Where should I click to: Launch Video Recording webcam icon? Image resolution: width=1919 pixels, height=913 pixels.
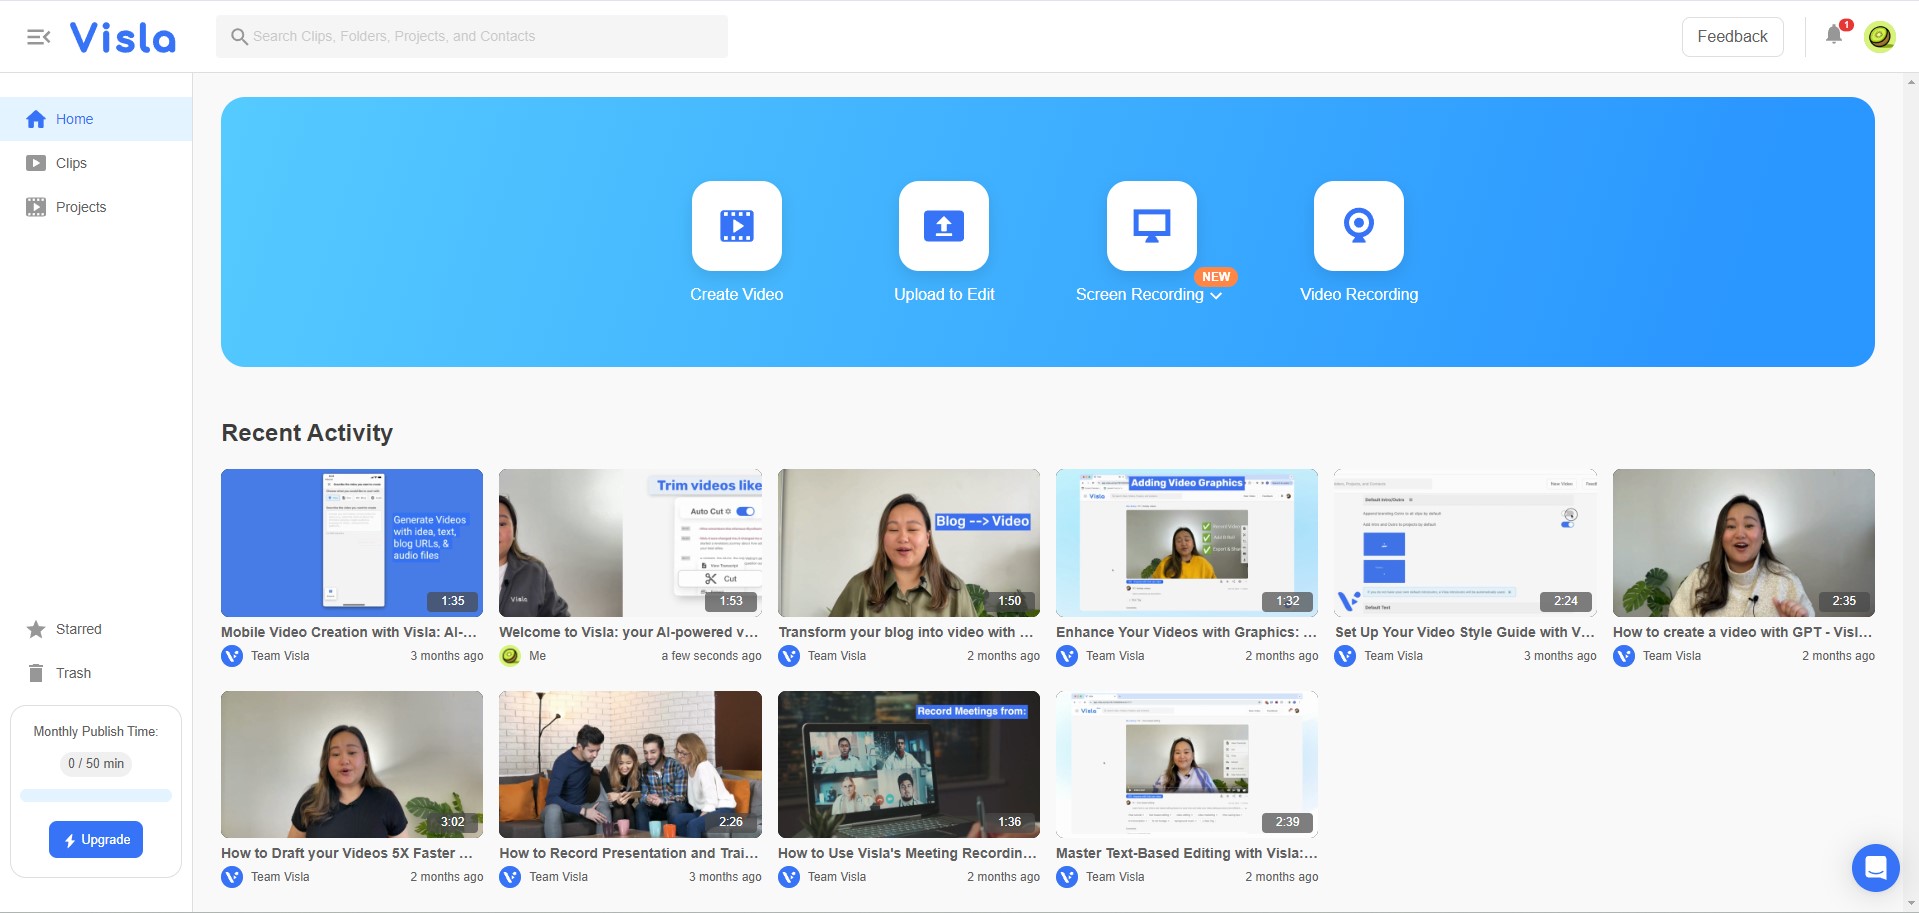click(x=1359, y=226)
